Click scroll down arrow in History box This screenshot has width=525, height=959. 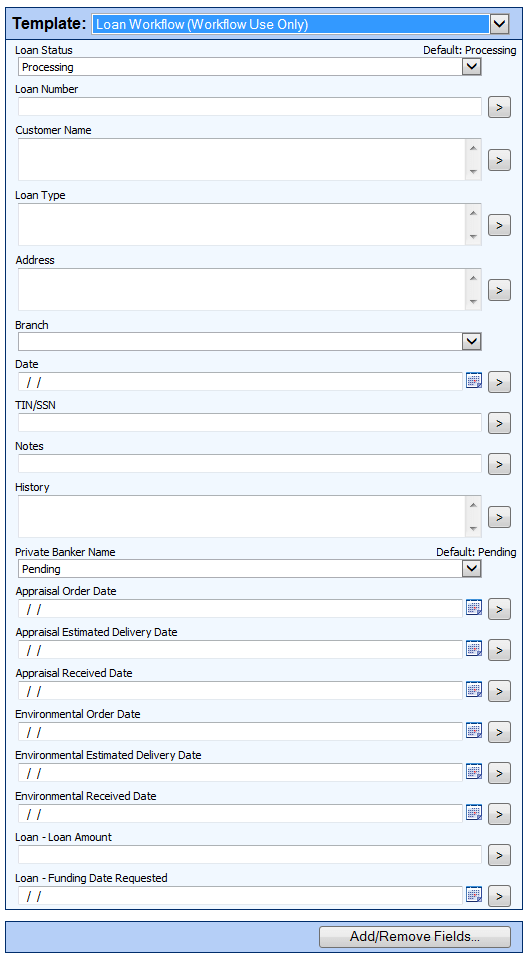[x=473, y=528]
